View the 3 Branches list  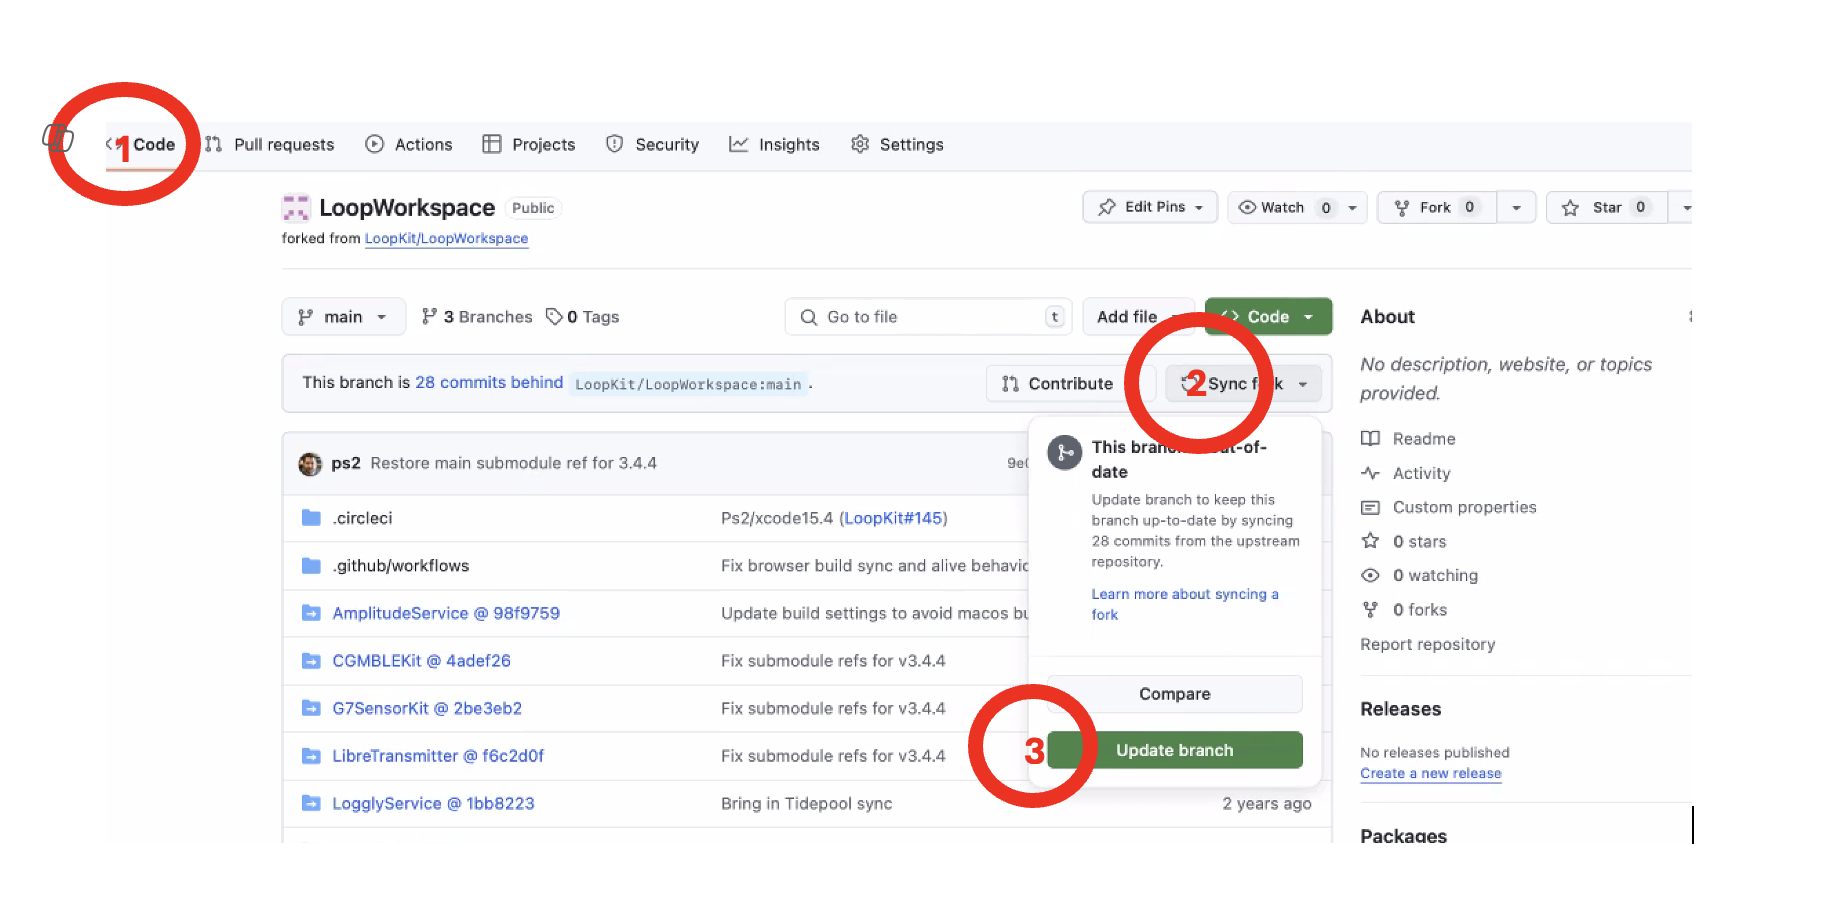477,316
